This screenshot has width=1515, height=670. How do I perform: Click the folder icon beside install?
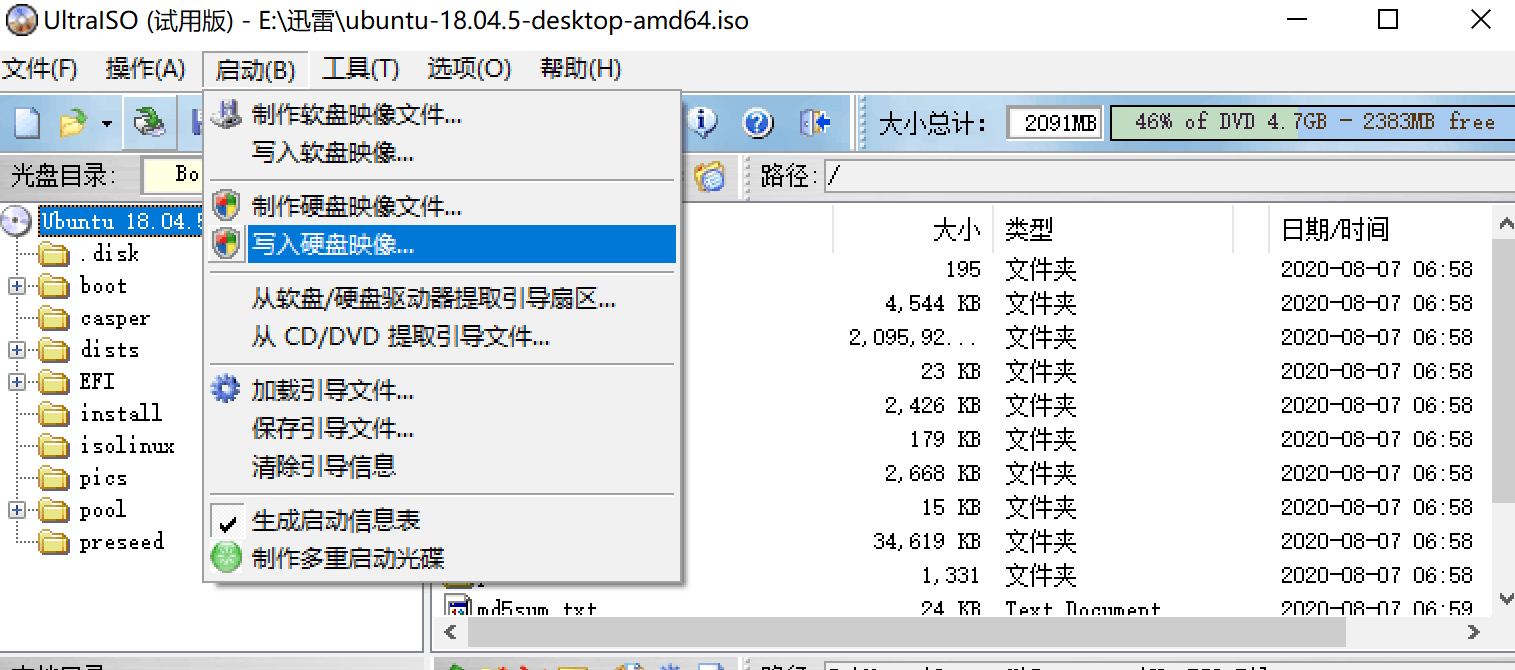[53, 414]
